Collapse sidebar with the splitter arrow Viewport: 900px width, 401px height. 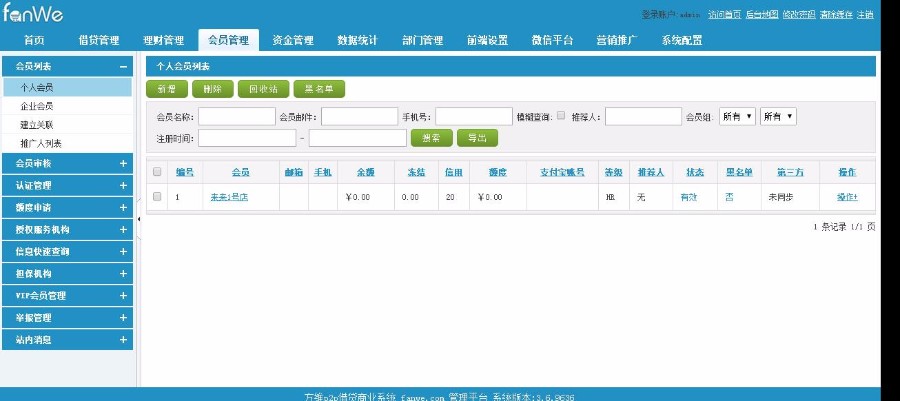click(138, 219)
